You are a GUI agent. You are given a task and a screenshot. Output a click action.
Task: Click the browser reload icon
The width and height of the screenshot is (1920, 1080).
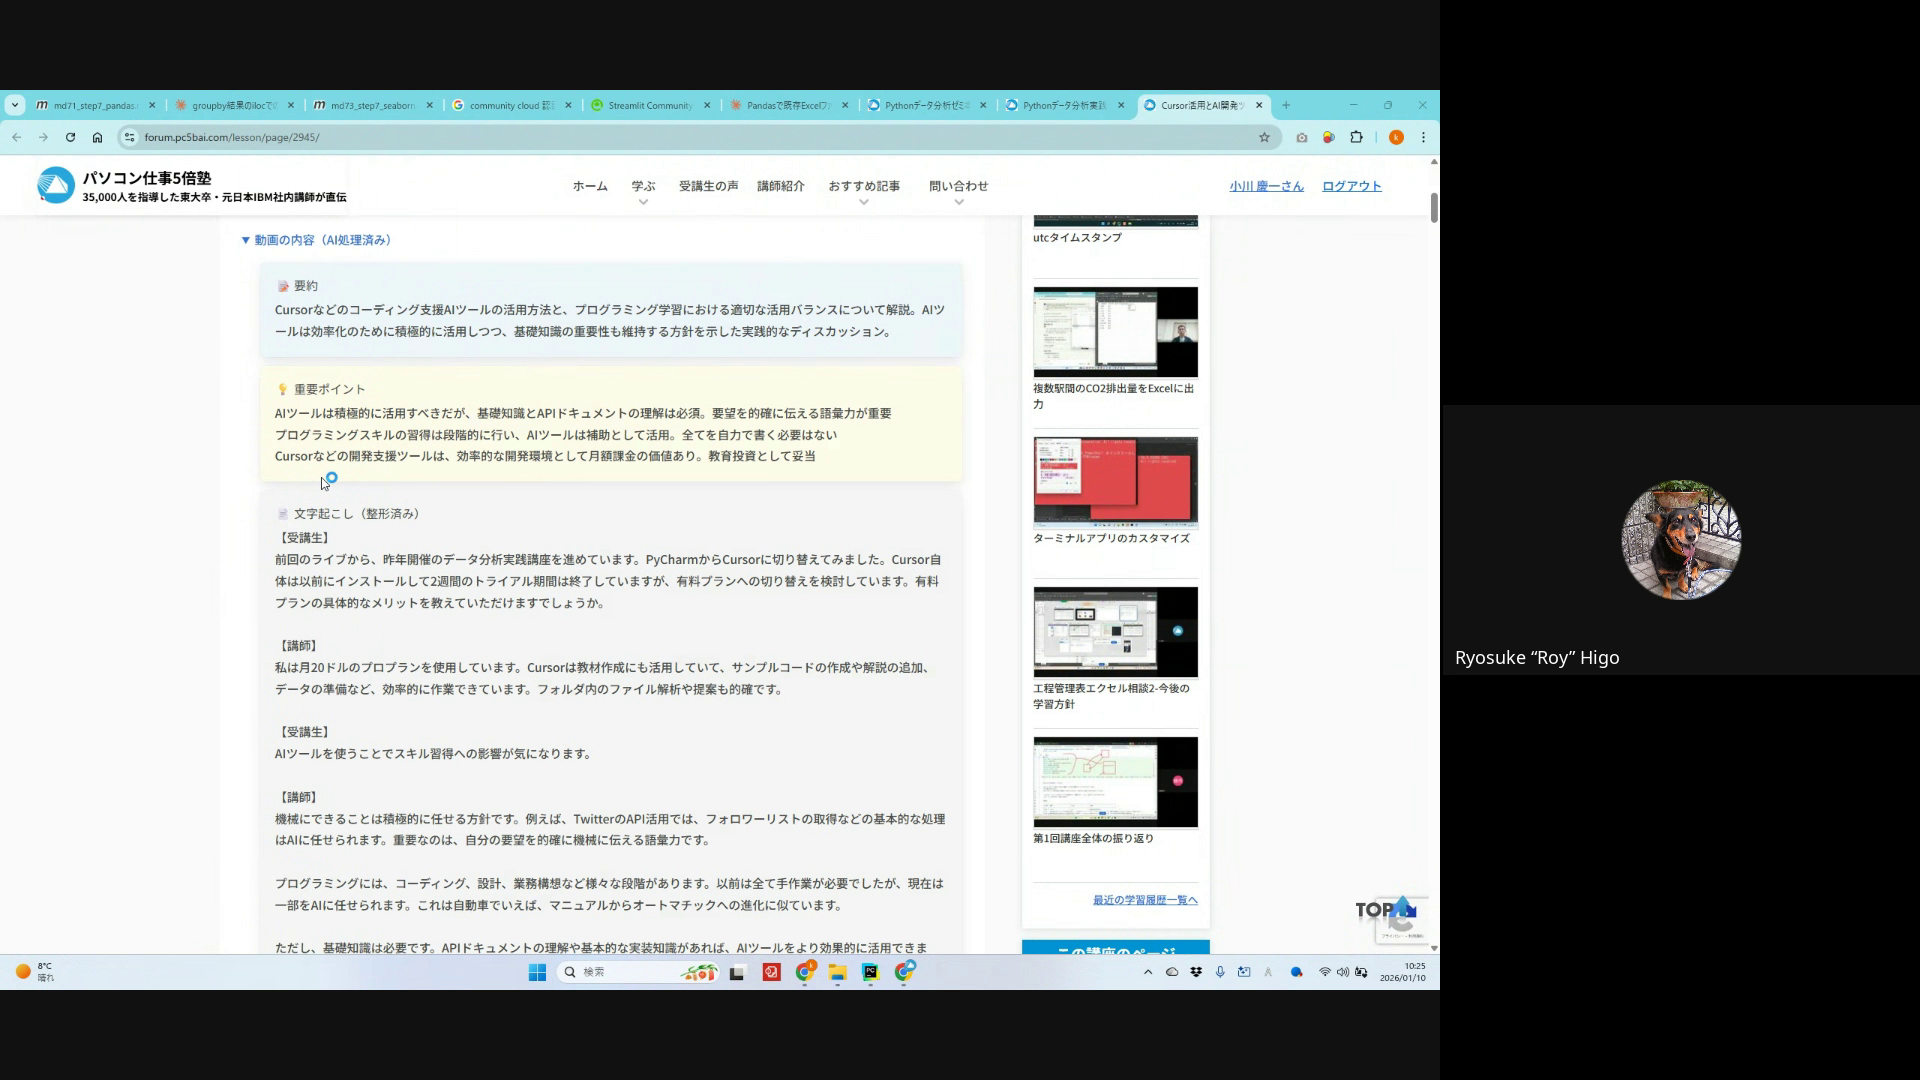[70, 137]
